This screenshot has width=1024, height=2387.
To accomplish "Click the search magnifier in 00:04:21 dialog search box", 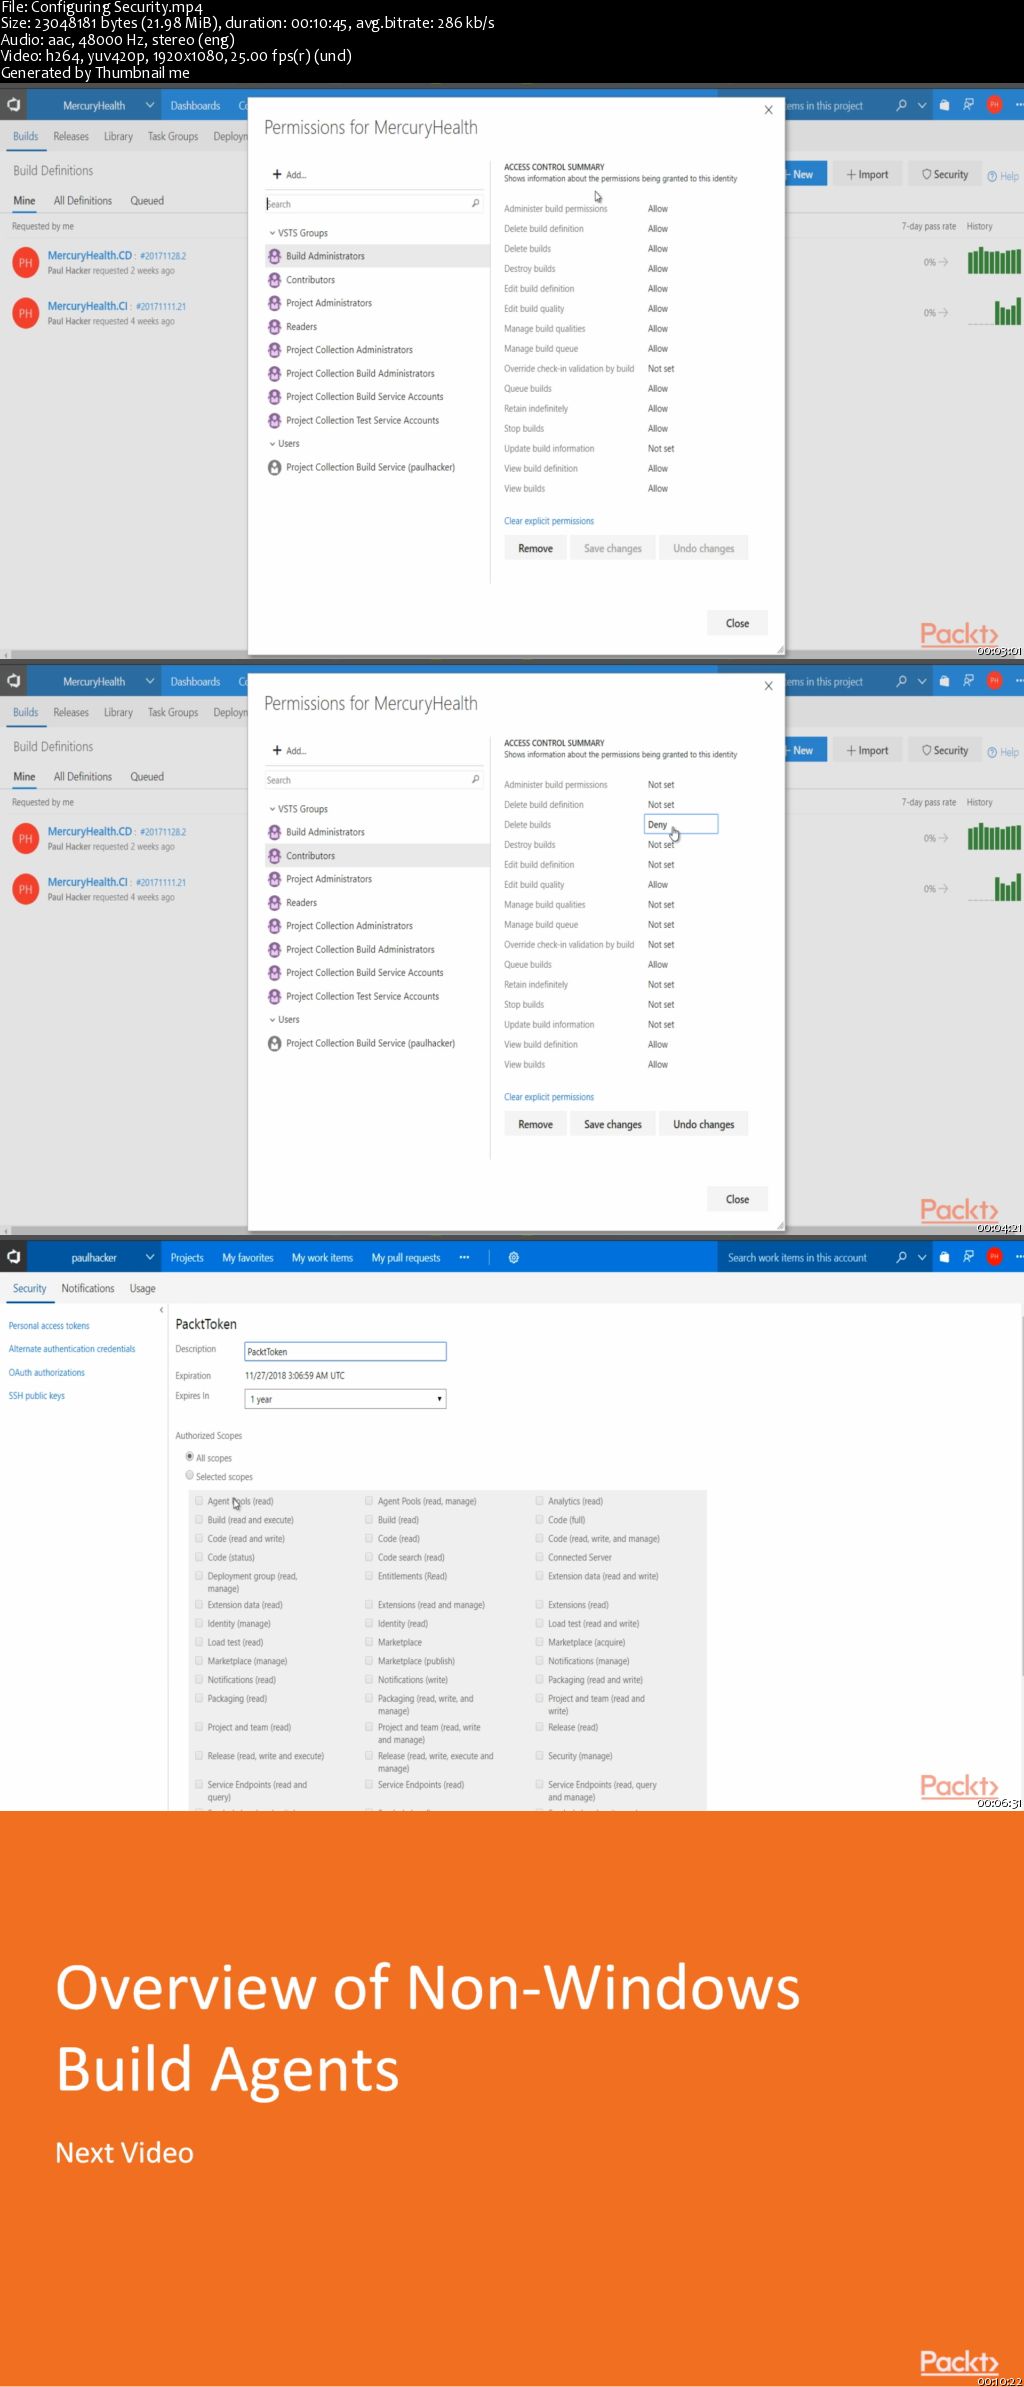I will pos(475,779).
